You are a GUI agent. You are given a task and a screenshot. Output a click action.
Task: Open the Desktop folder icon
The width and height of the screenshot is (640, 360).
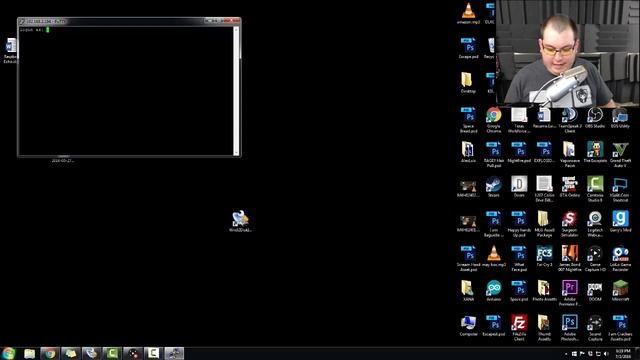point(468,83)
